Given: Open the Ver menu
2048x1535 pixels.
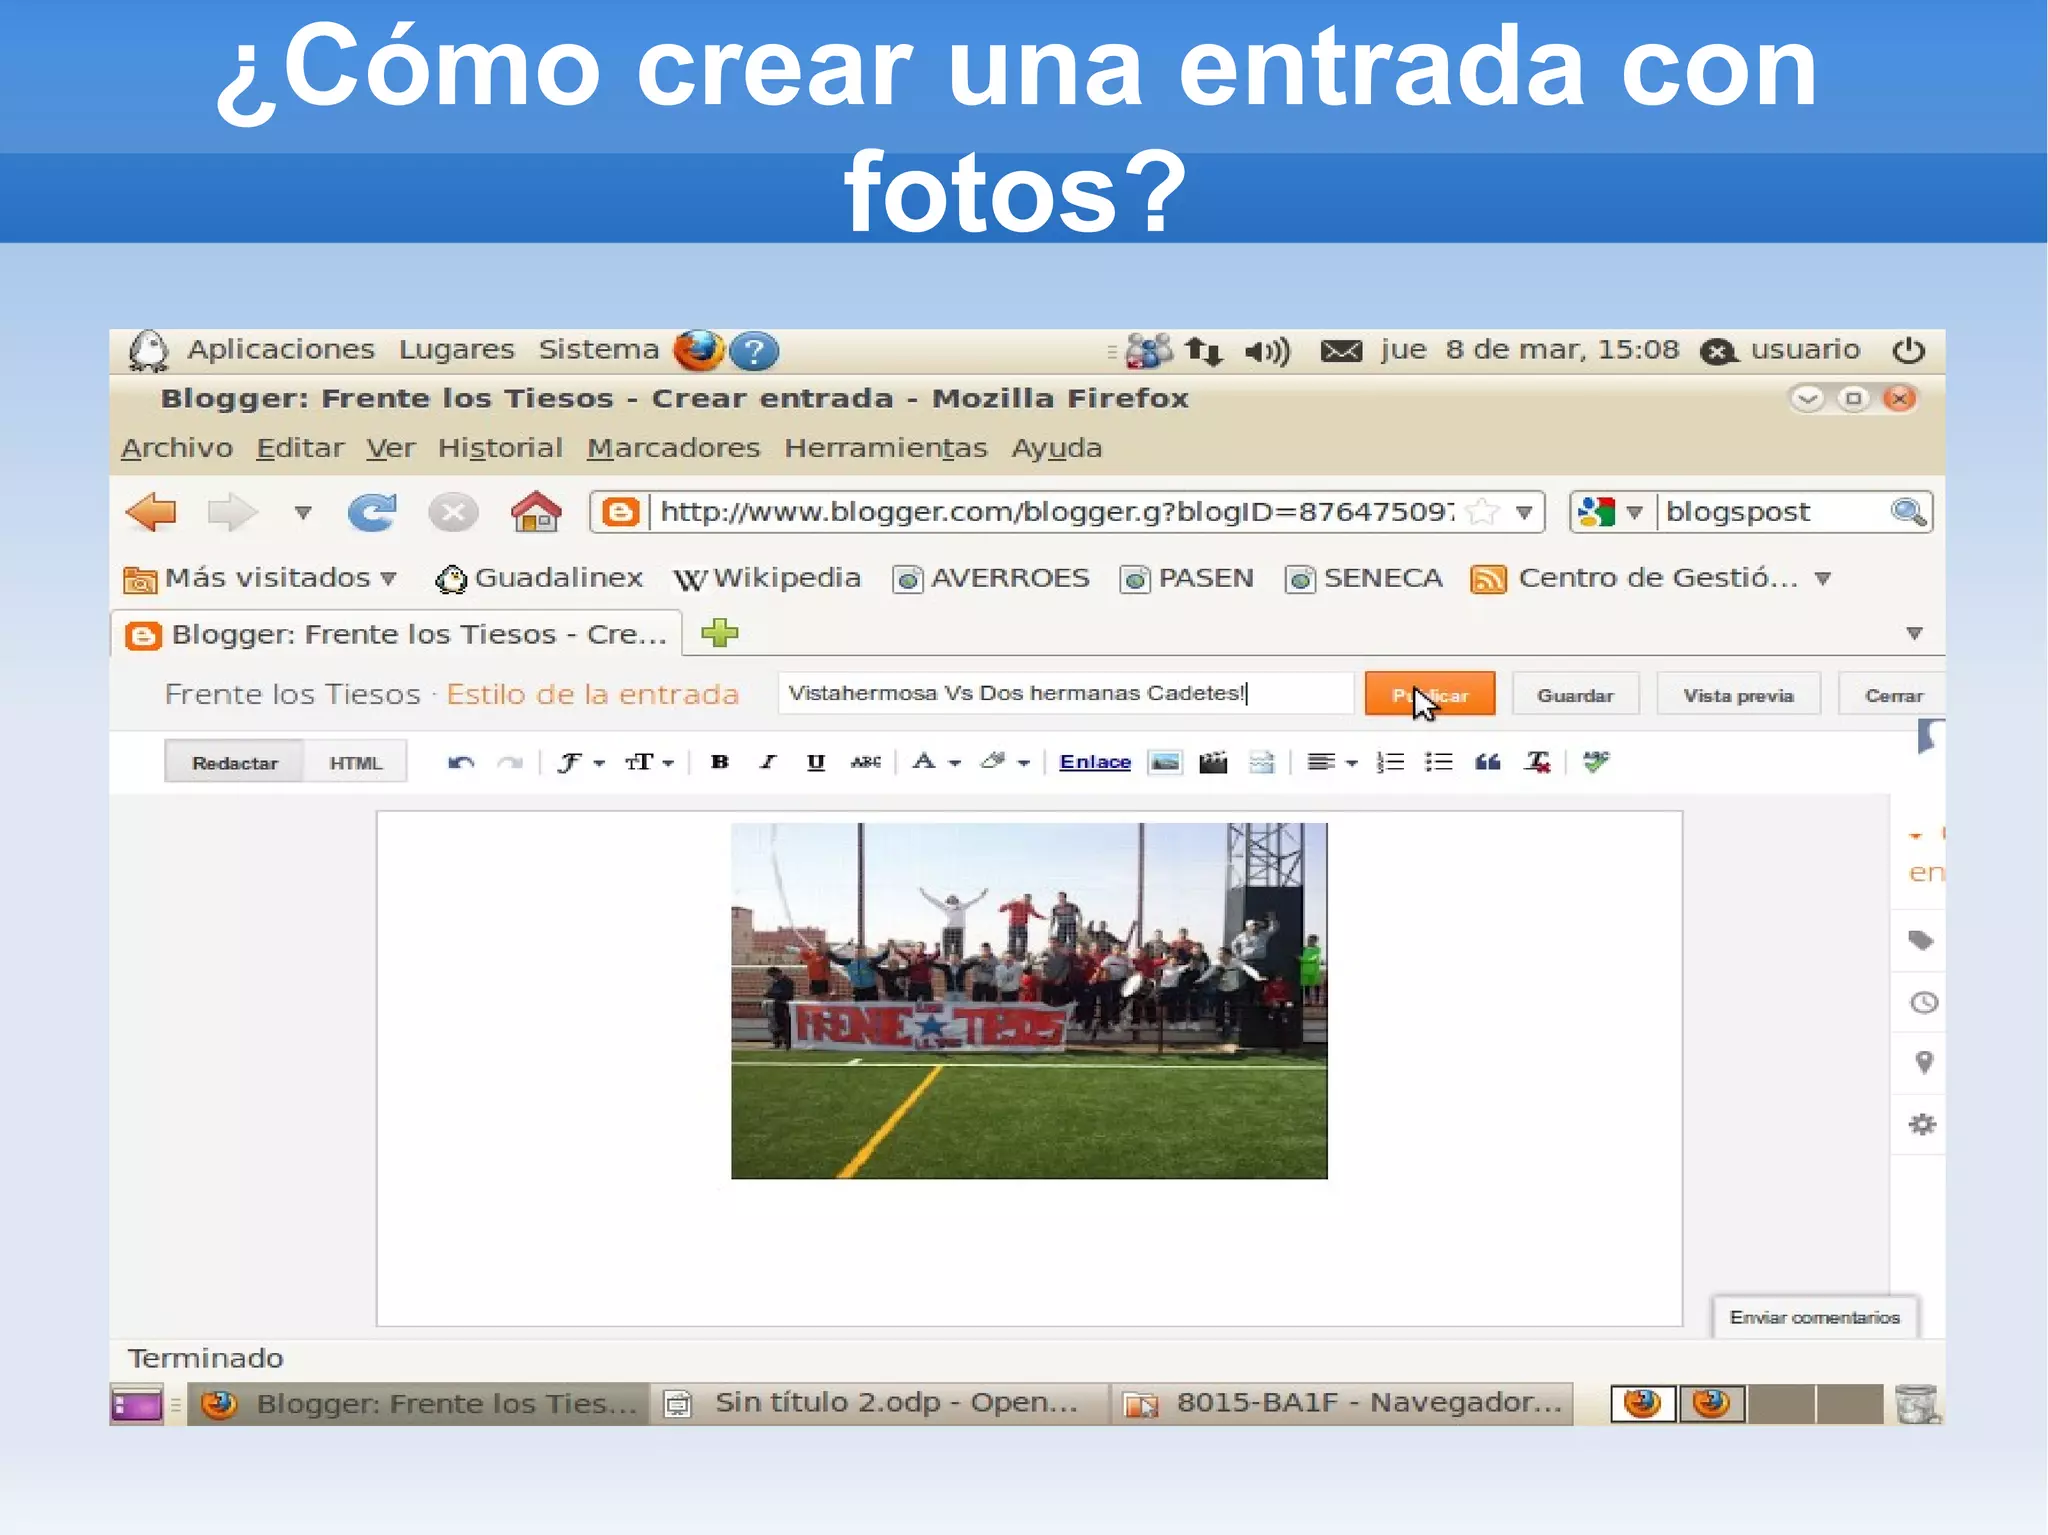Looking at the screenshot, I should point(390,448).
